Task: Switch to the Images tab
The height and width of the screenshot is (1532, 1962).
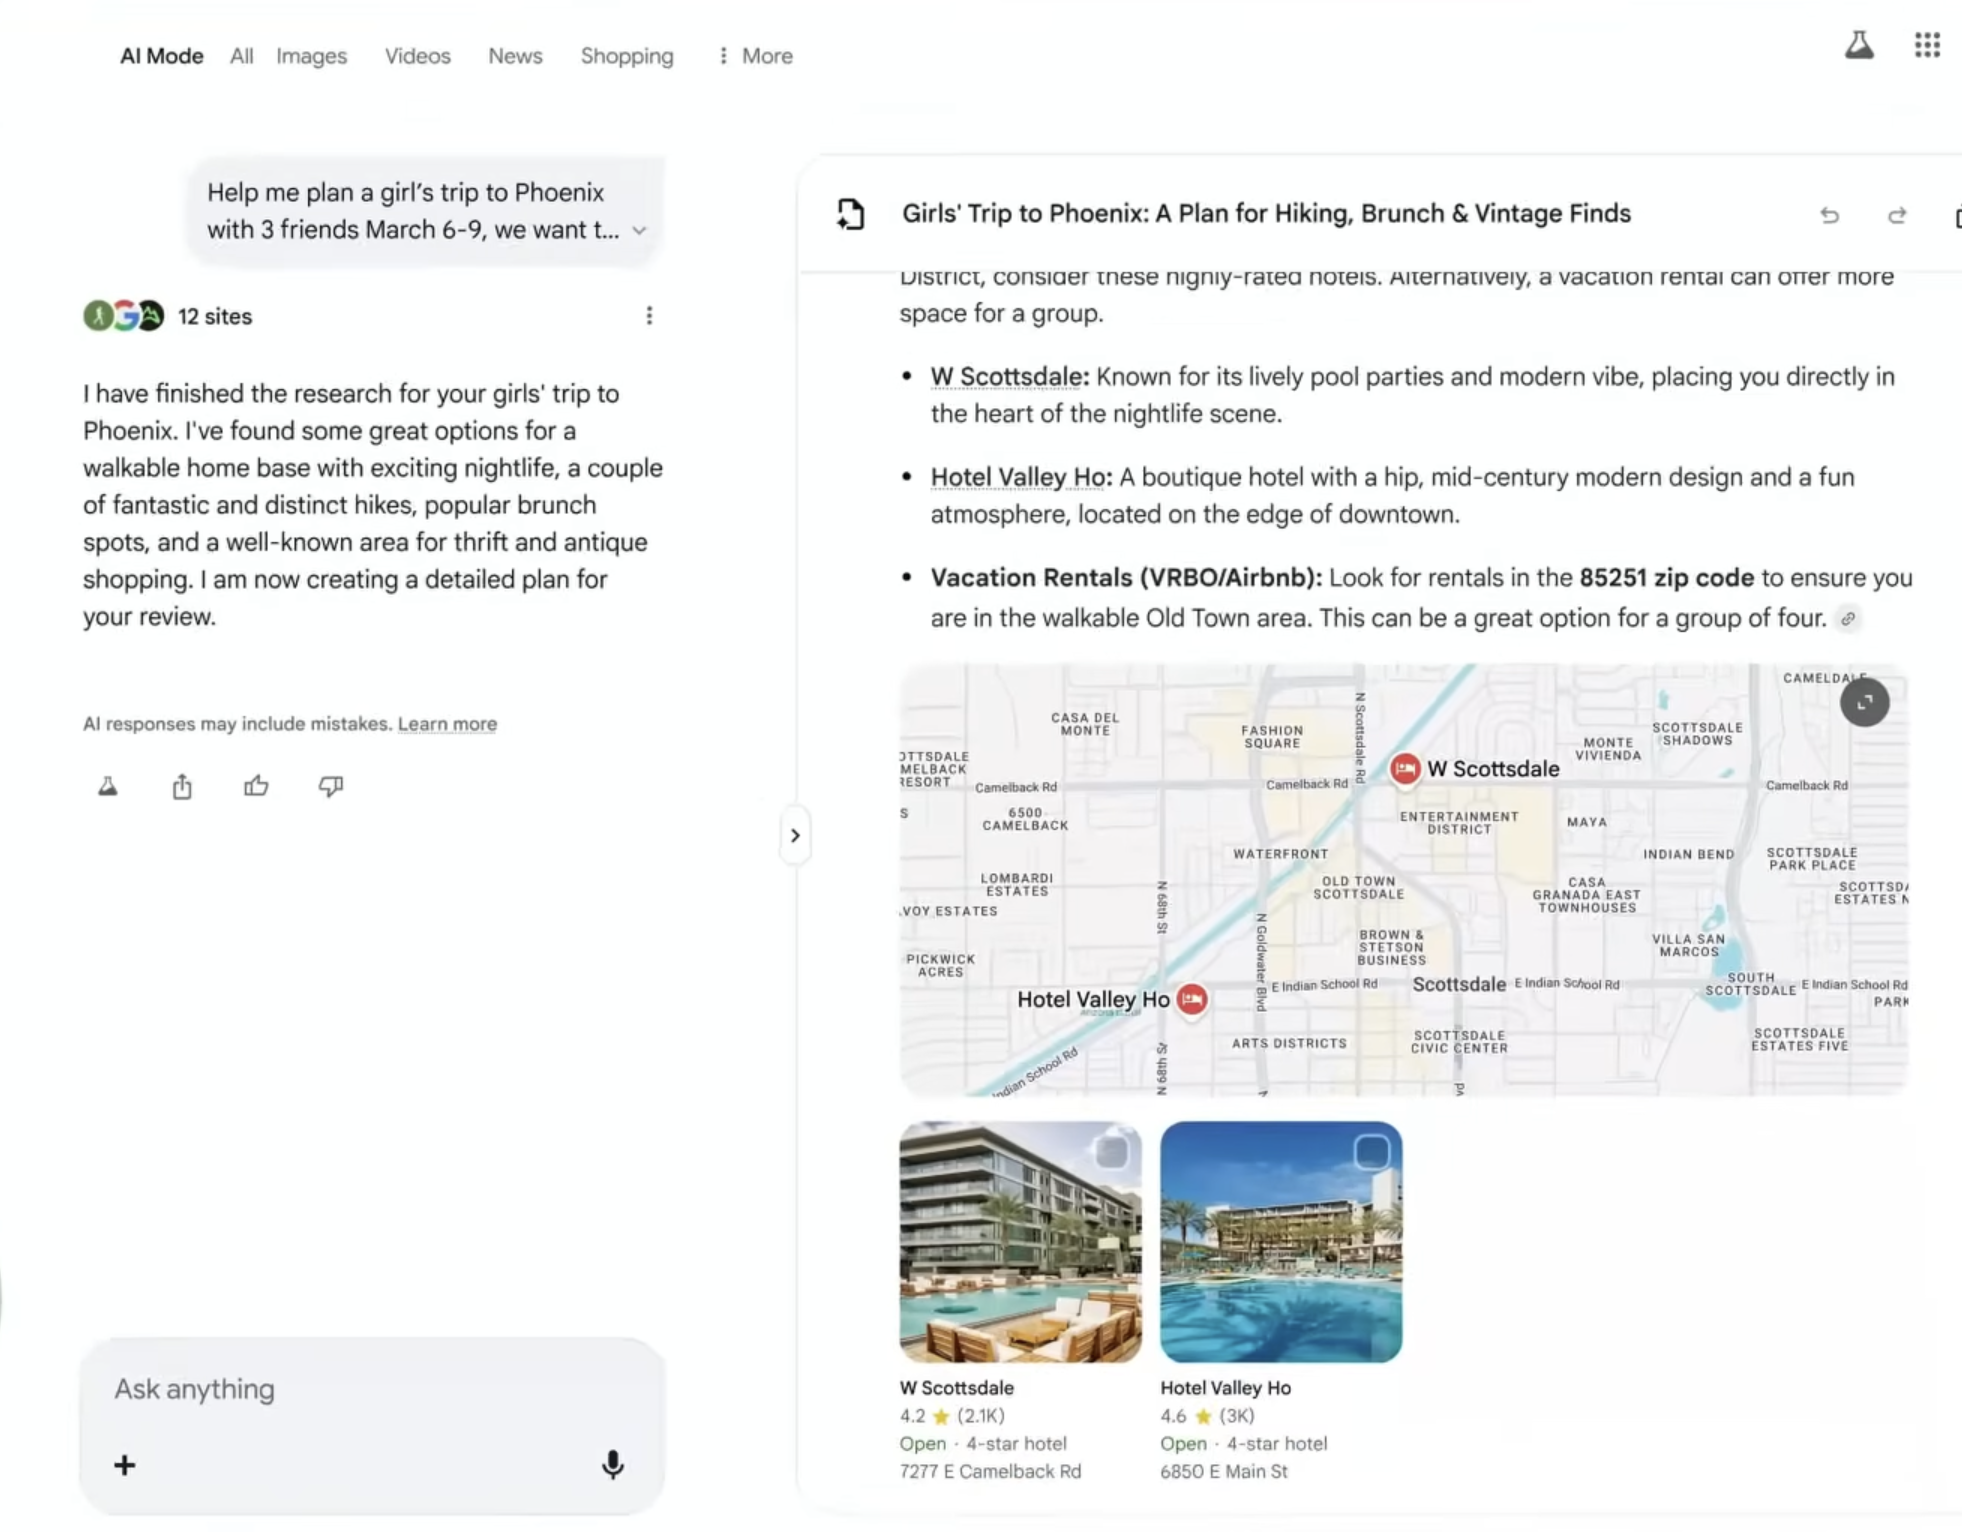Action: 311,56
